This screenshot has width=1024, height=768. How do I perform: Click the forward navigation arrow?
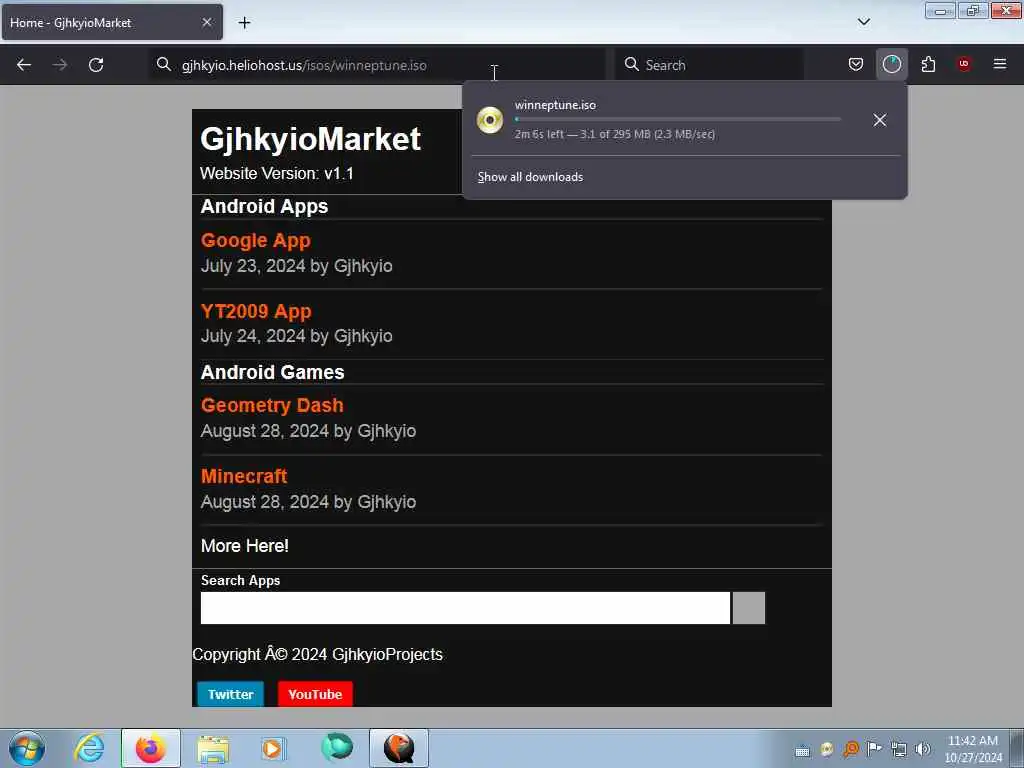60,65
